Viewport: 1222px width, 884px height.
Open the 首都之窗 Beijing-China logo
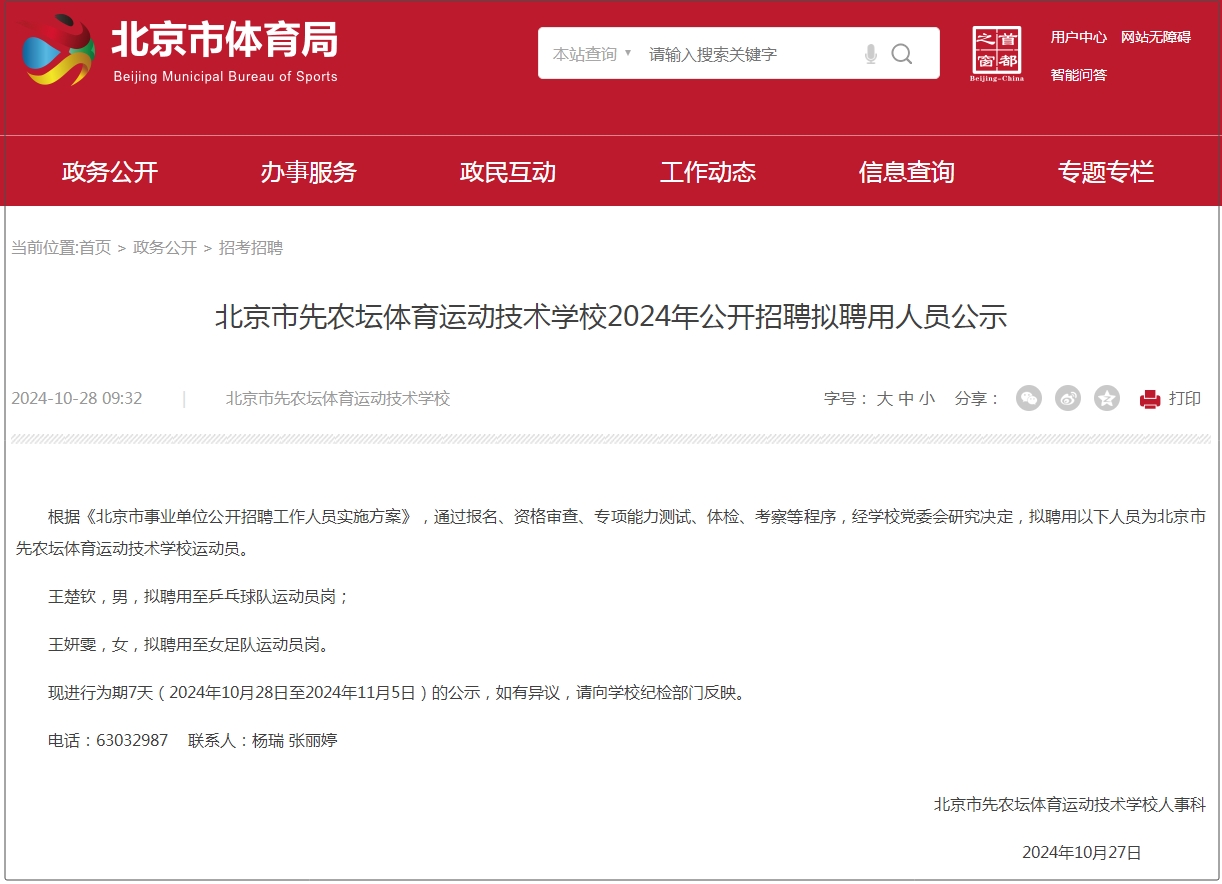pos(997,54)
